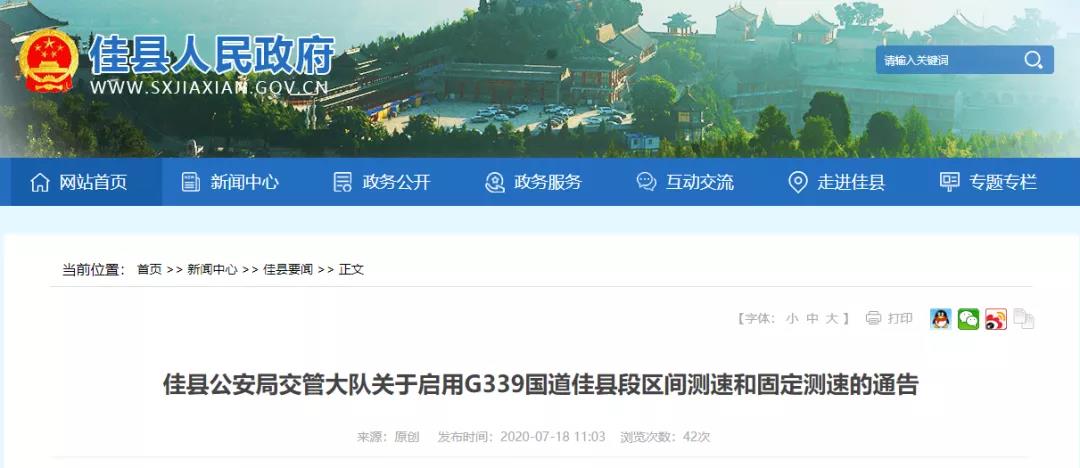
Task: Click the copy link icon
Action: [x=1024, y=318]
